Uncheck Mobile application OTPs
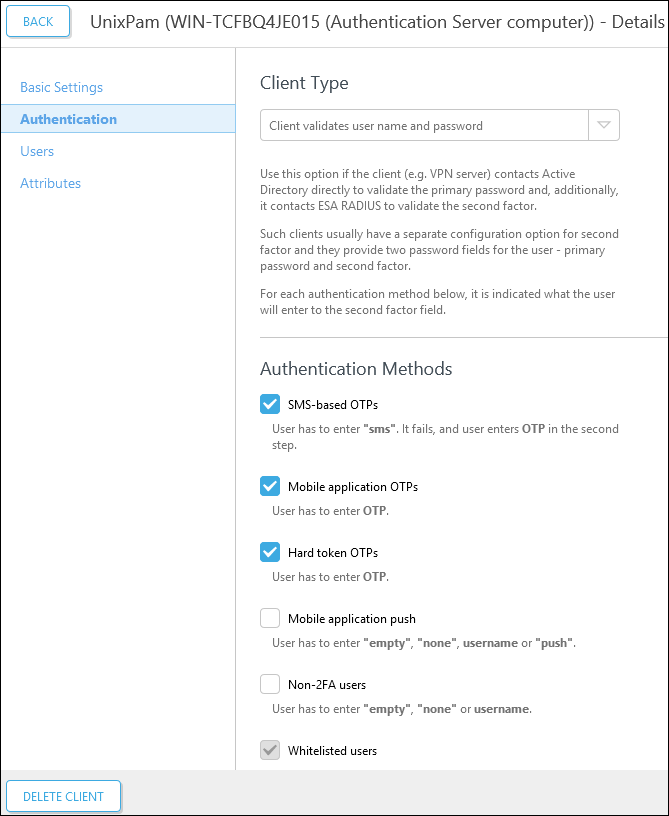669x816 pixels. [270, 486]
